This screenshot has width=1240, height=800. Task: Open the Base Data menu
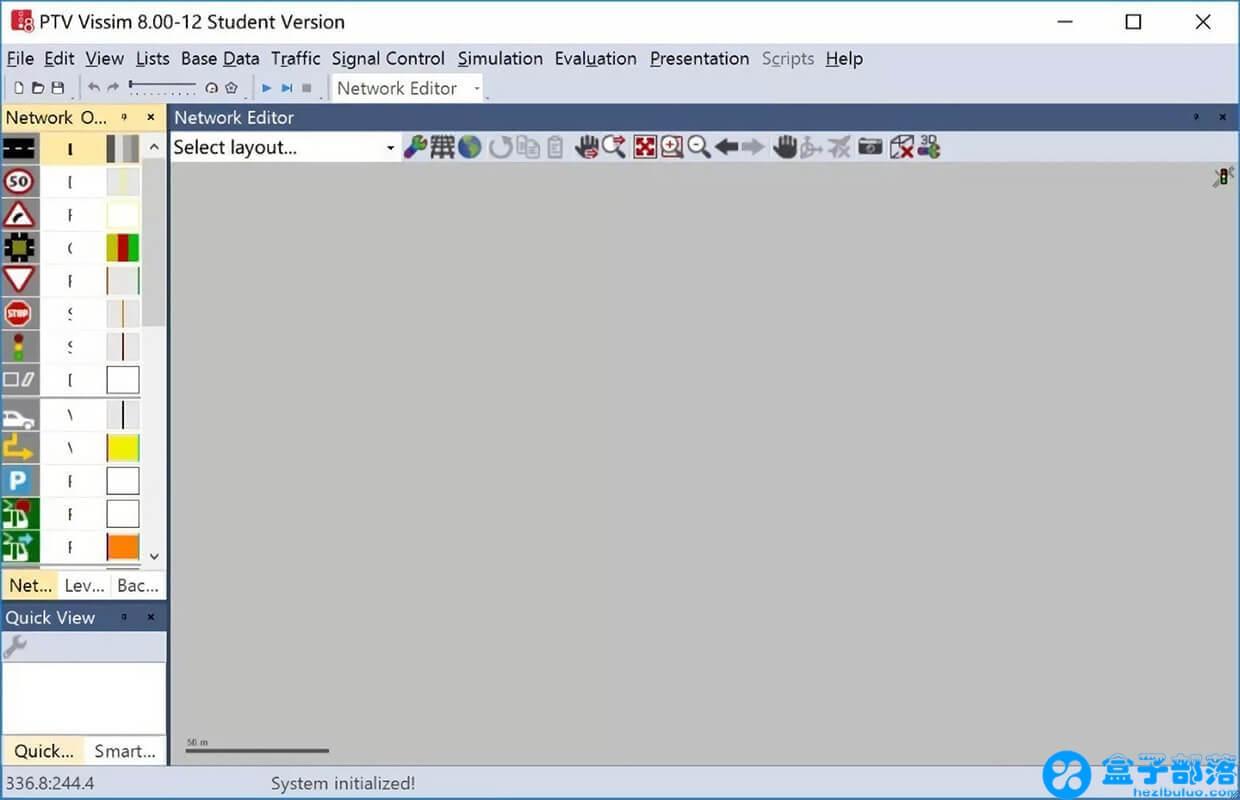pos(220,59)
